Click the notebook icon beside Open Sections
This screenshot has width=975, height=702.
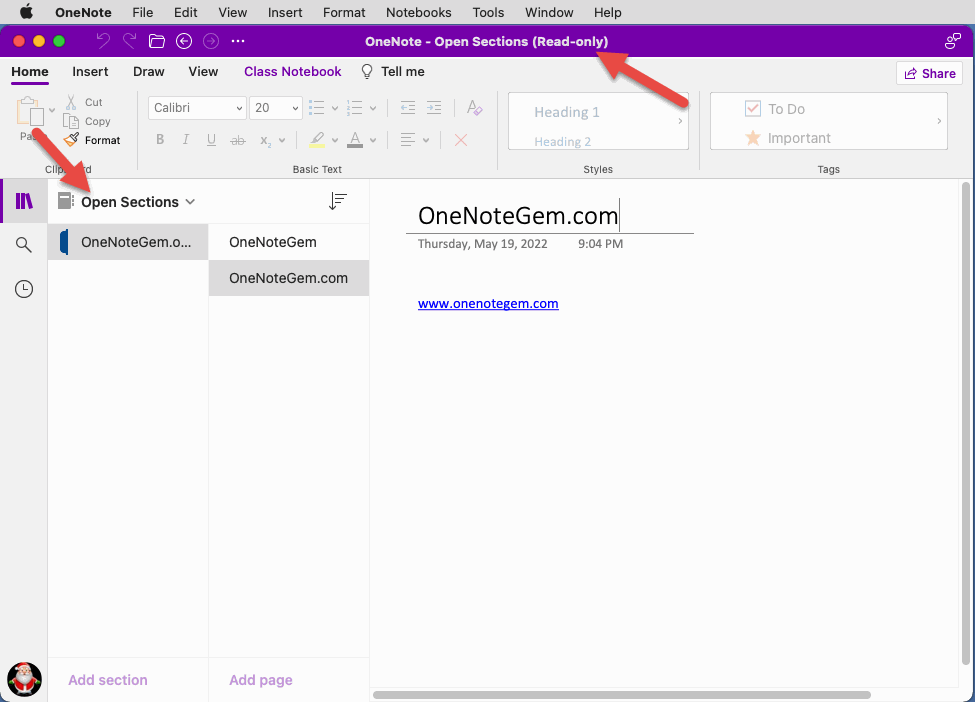click(66, 201)
